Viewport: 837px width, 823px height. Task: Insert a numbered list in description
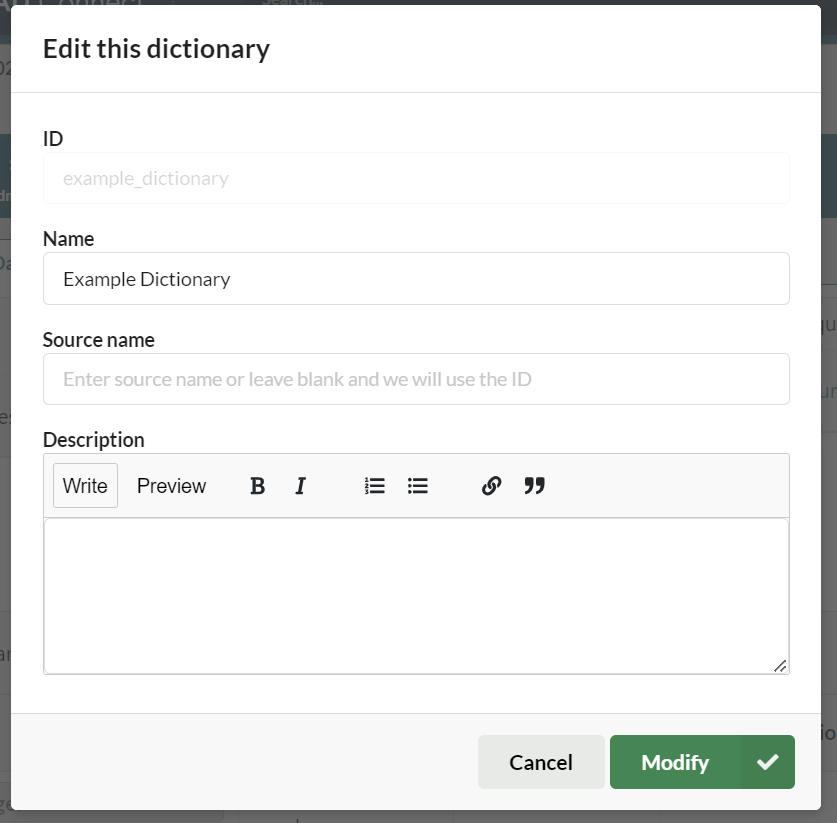tap(375, 486)
